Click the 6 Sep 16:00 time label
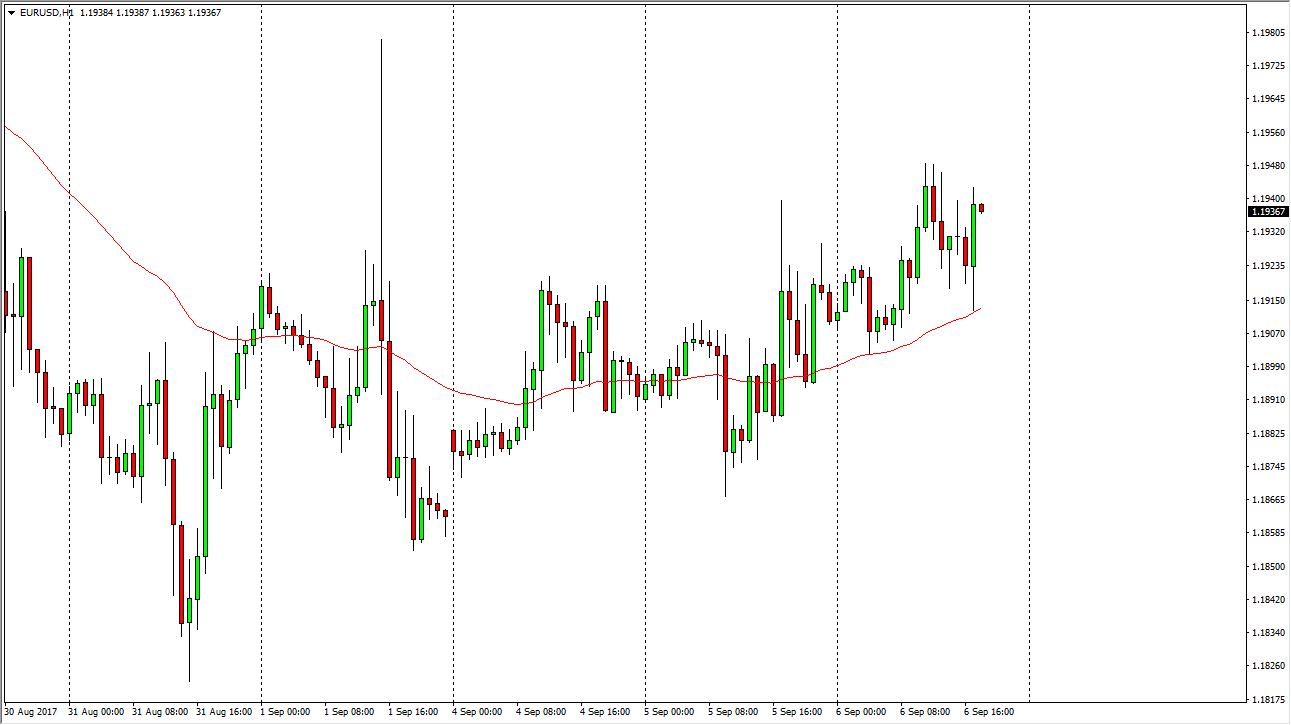The image size is (1291, 725). pyautogui.click(x=990, y=712)
